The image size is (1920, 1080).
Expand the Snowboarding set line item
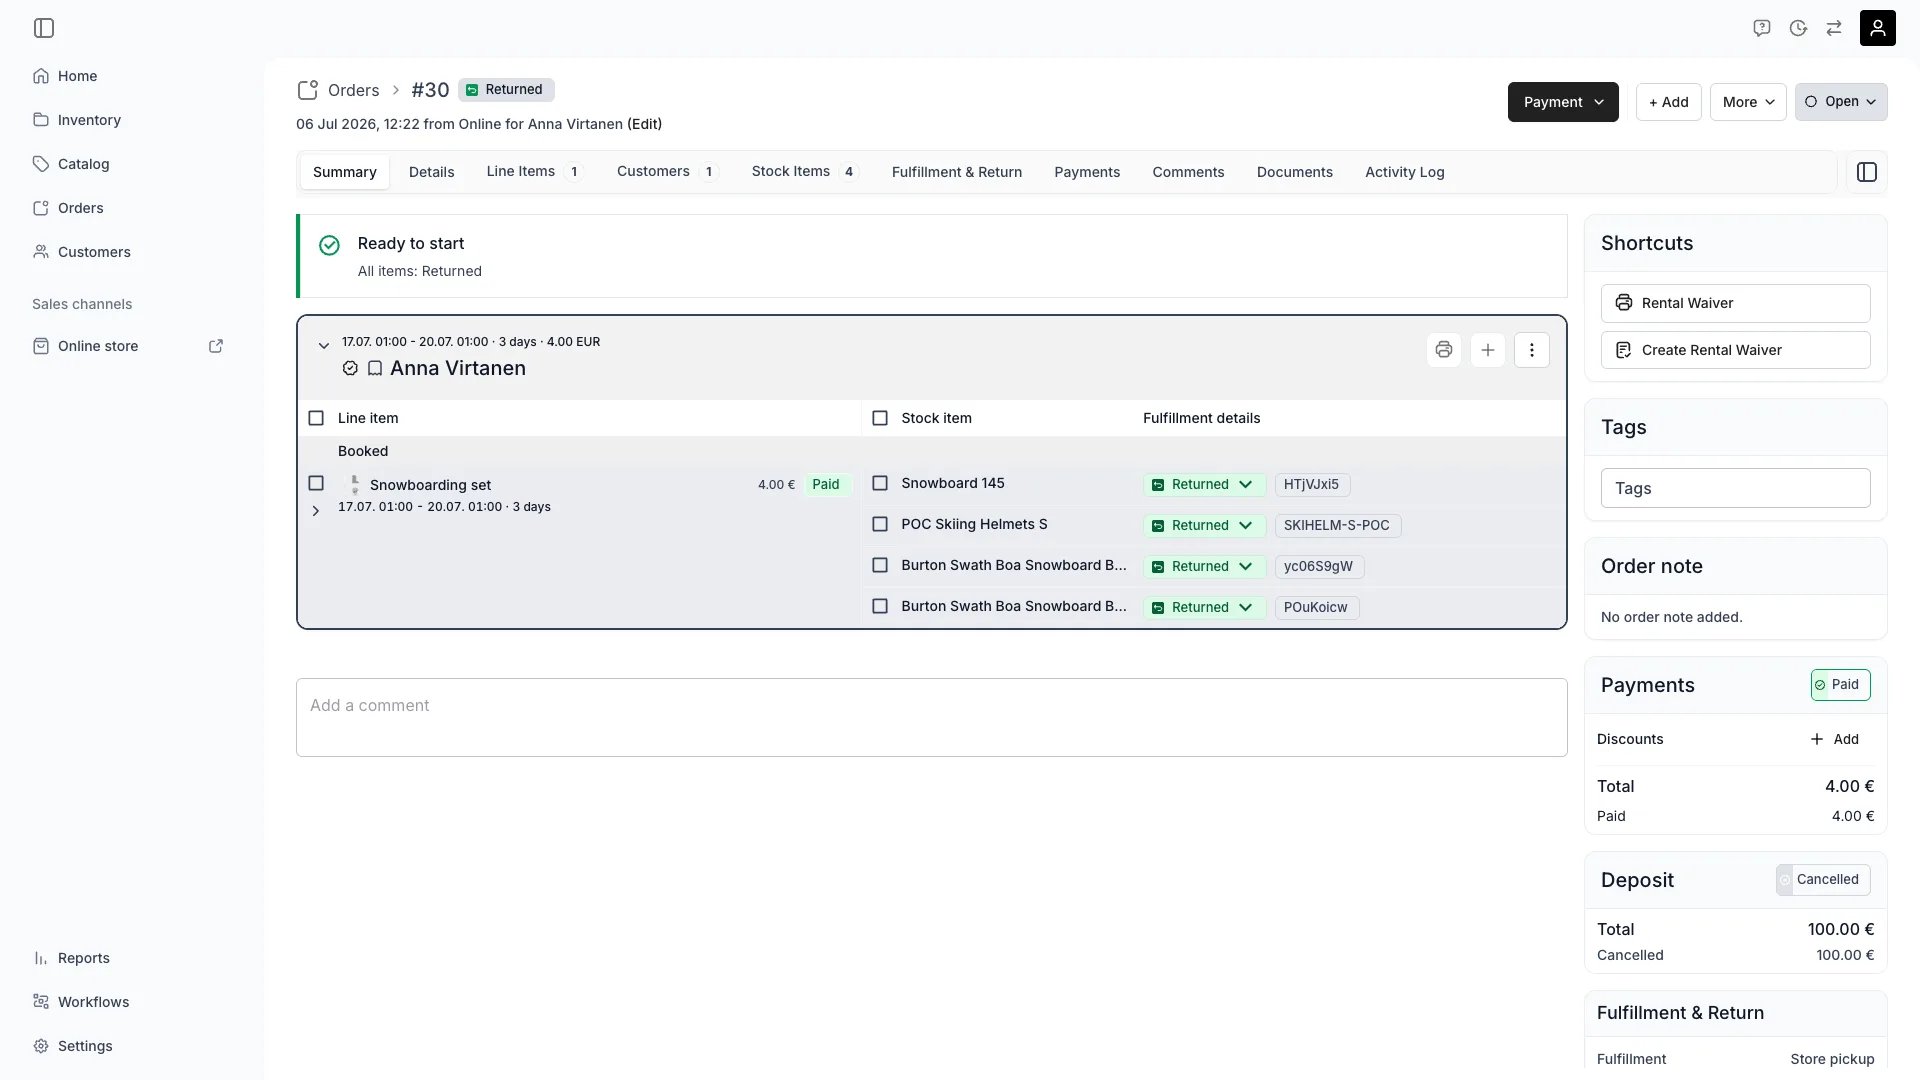coord(315,511)
